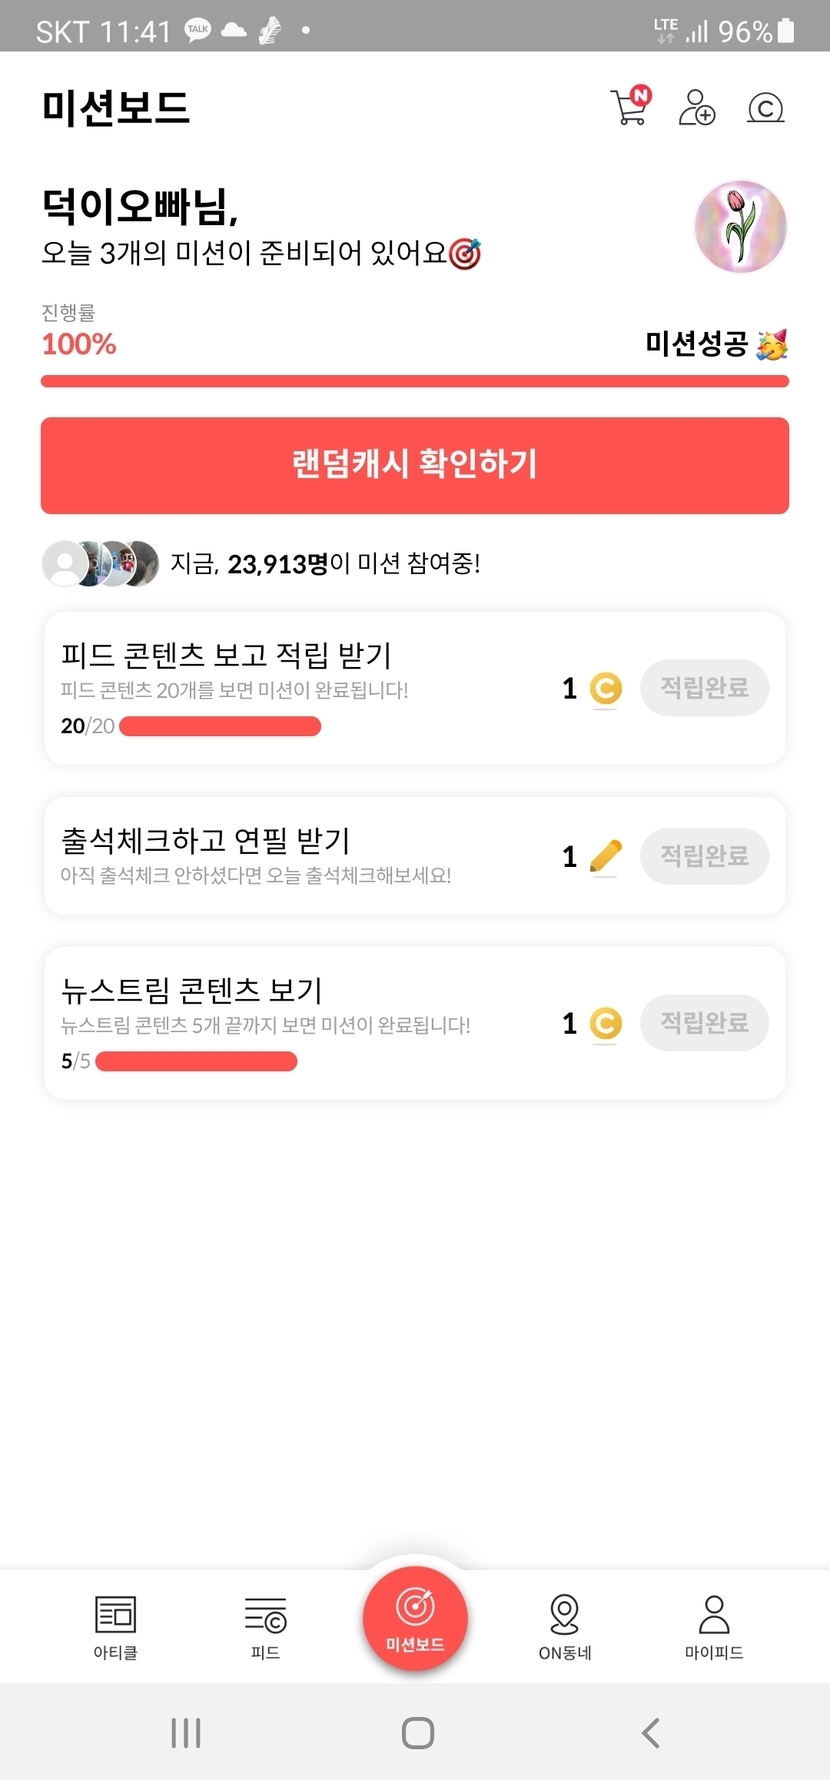This screenshot has height=1780, width=830.
Task: Open the cash coin icon in header
Action: tap(766, 108)
